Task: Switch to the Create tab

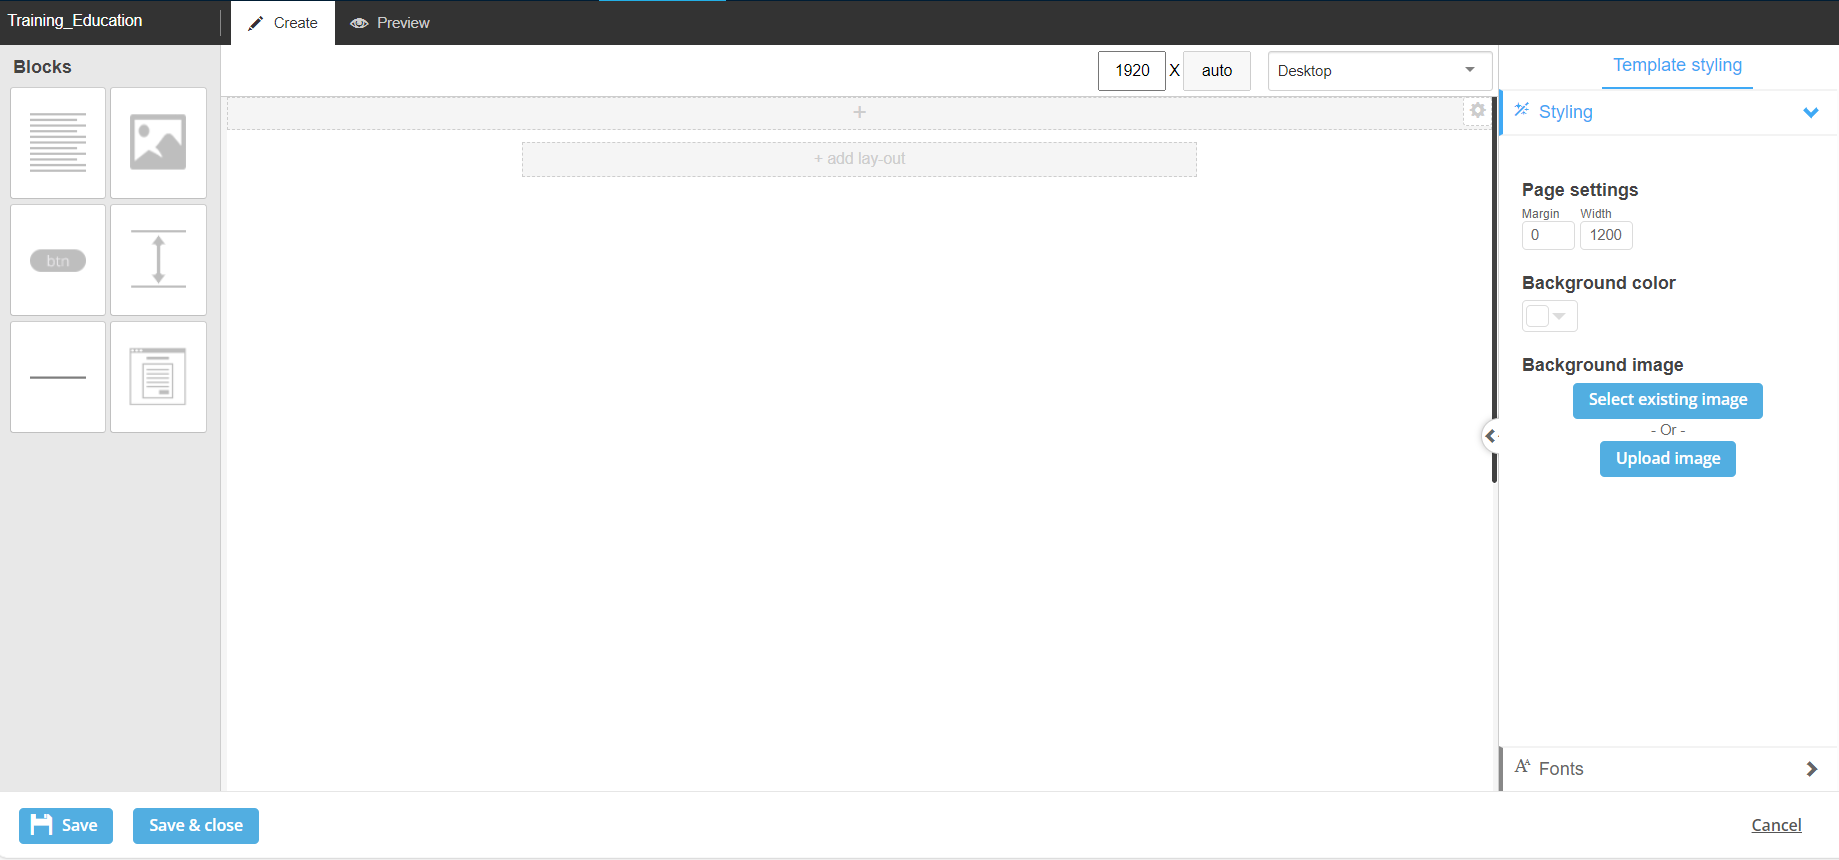Action: (x=283, y=23)
